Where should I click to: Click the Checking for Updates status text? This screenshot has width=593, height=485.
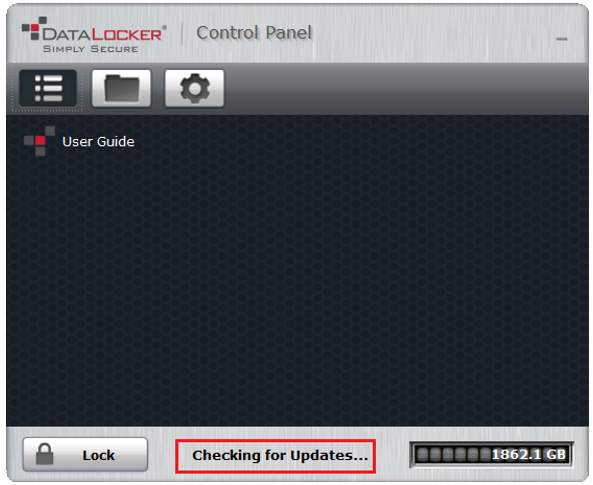click(280, 455)
